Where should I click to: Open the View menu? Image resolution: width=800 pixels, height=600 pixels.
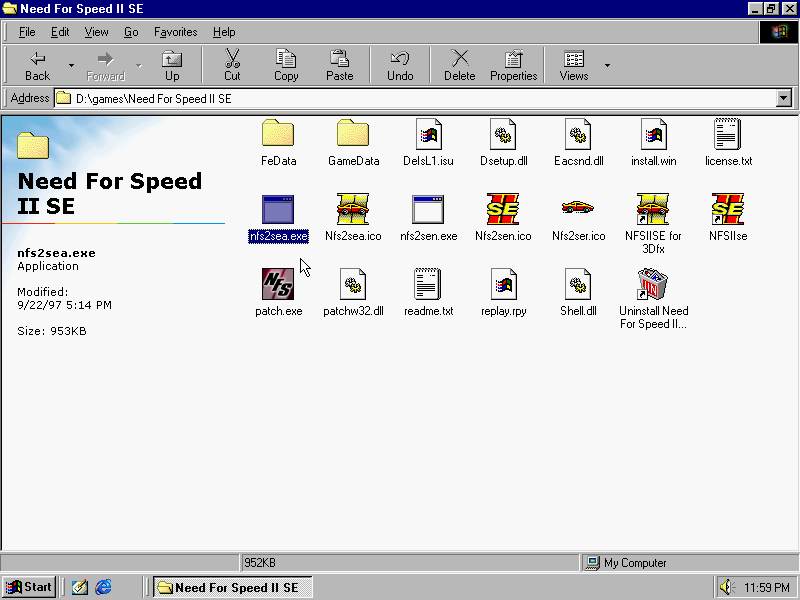pos(96,32)
